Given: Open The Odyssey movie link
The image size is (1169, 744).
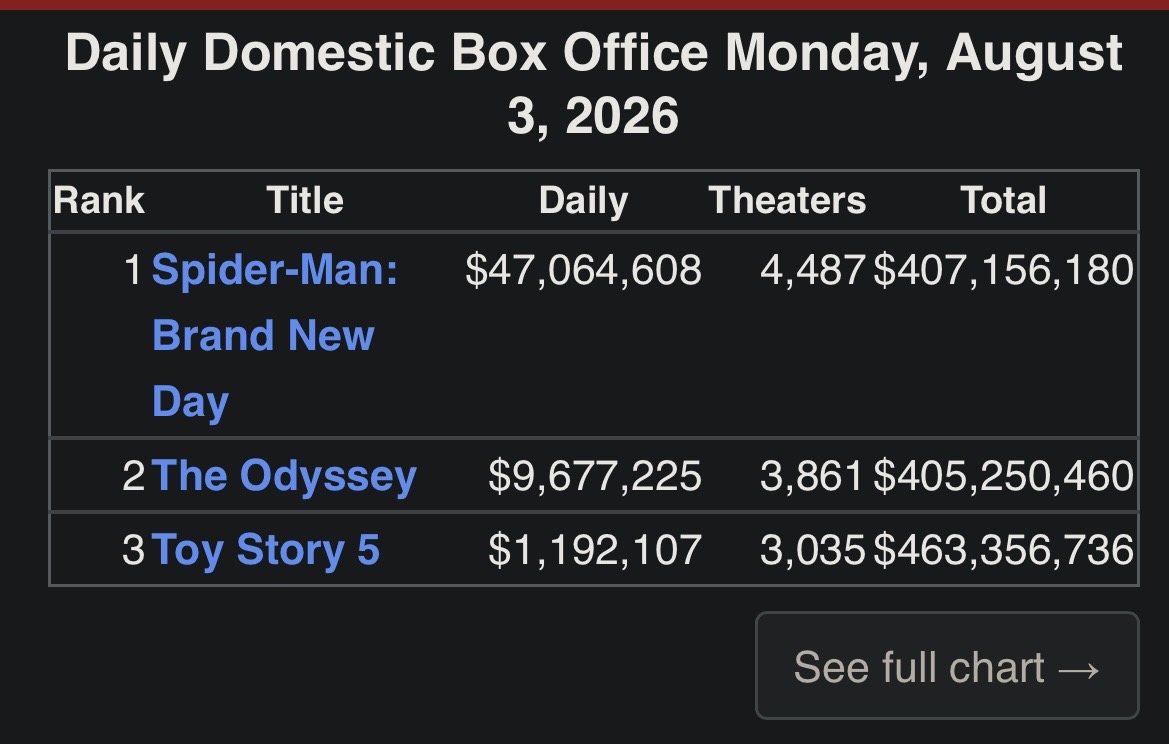Looking at the screenshot, I should pos(284,476).
